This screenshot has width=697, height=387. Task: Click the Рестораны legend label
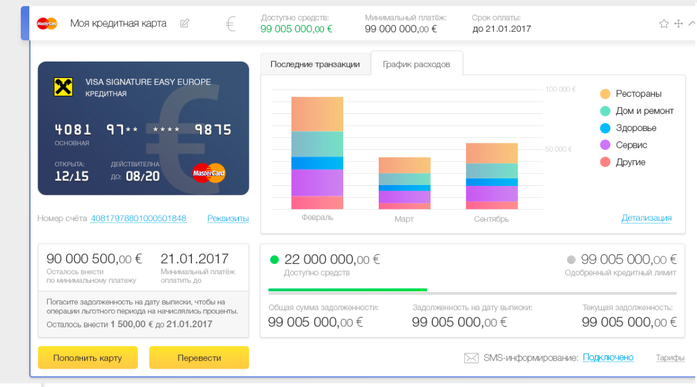coord(638,94)
